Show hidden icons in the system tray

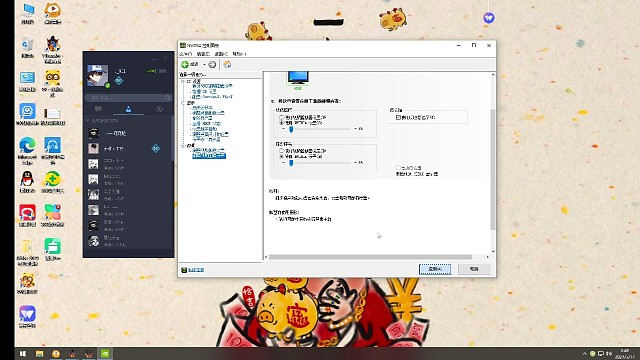coord(584,353)
